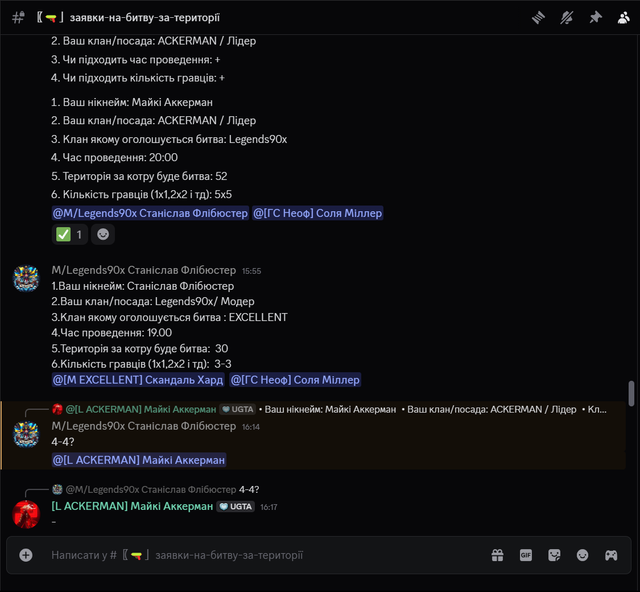
Task: Toggle the checkmark reaction with count 1
Action: [70, 234]
